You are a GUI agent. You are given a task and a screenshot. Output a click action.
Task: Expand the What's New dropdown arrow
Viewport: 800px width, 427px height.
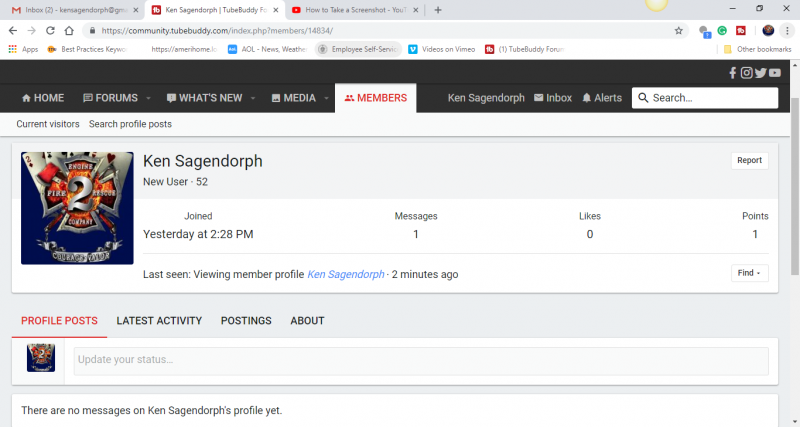[253, 99]
